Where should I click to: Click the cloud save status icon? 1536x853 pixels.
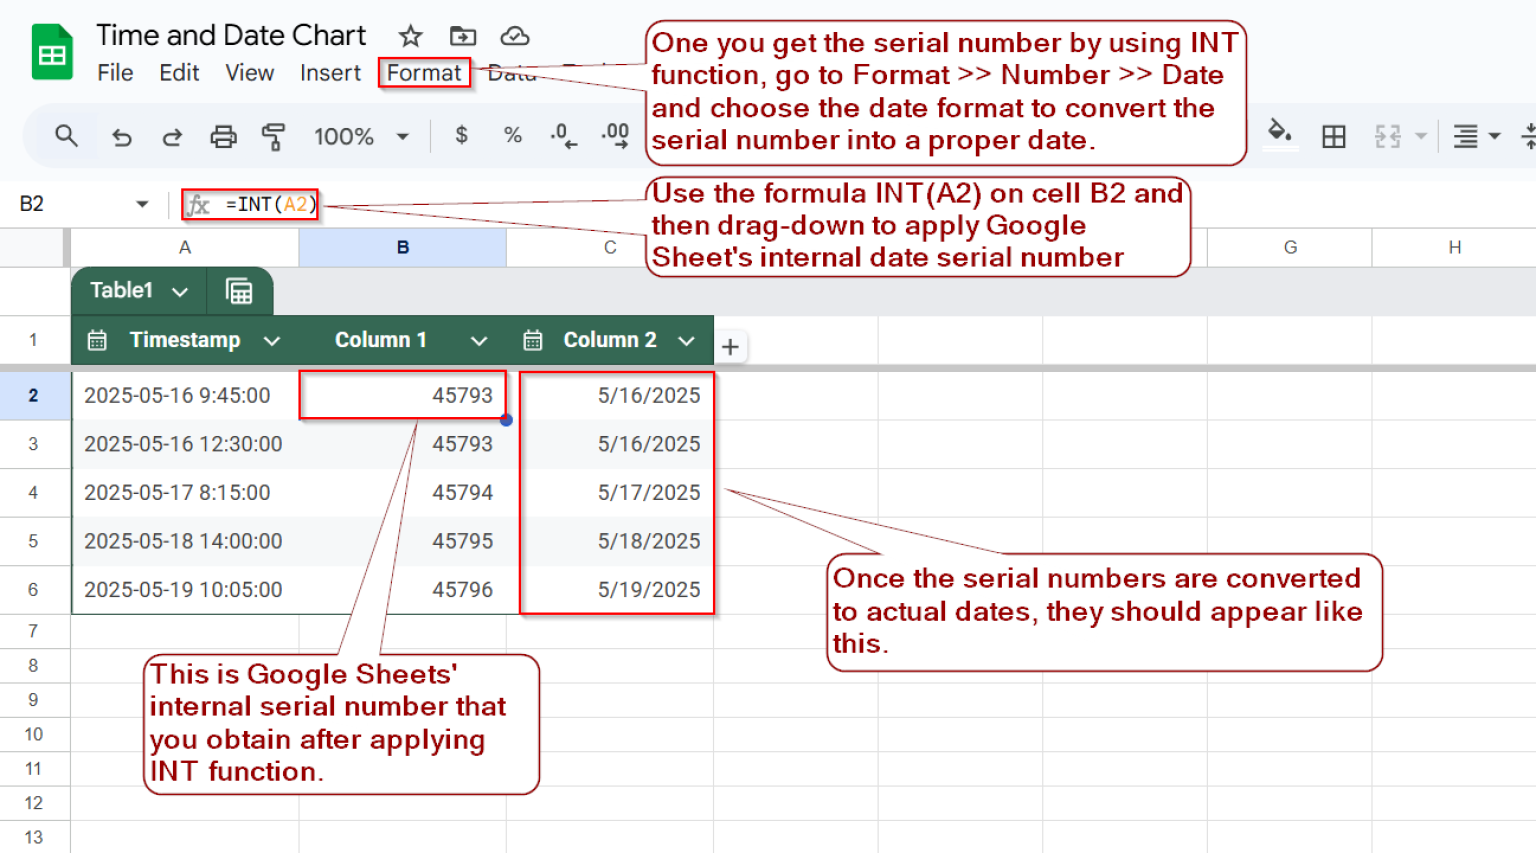tap(514, 36)
